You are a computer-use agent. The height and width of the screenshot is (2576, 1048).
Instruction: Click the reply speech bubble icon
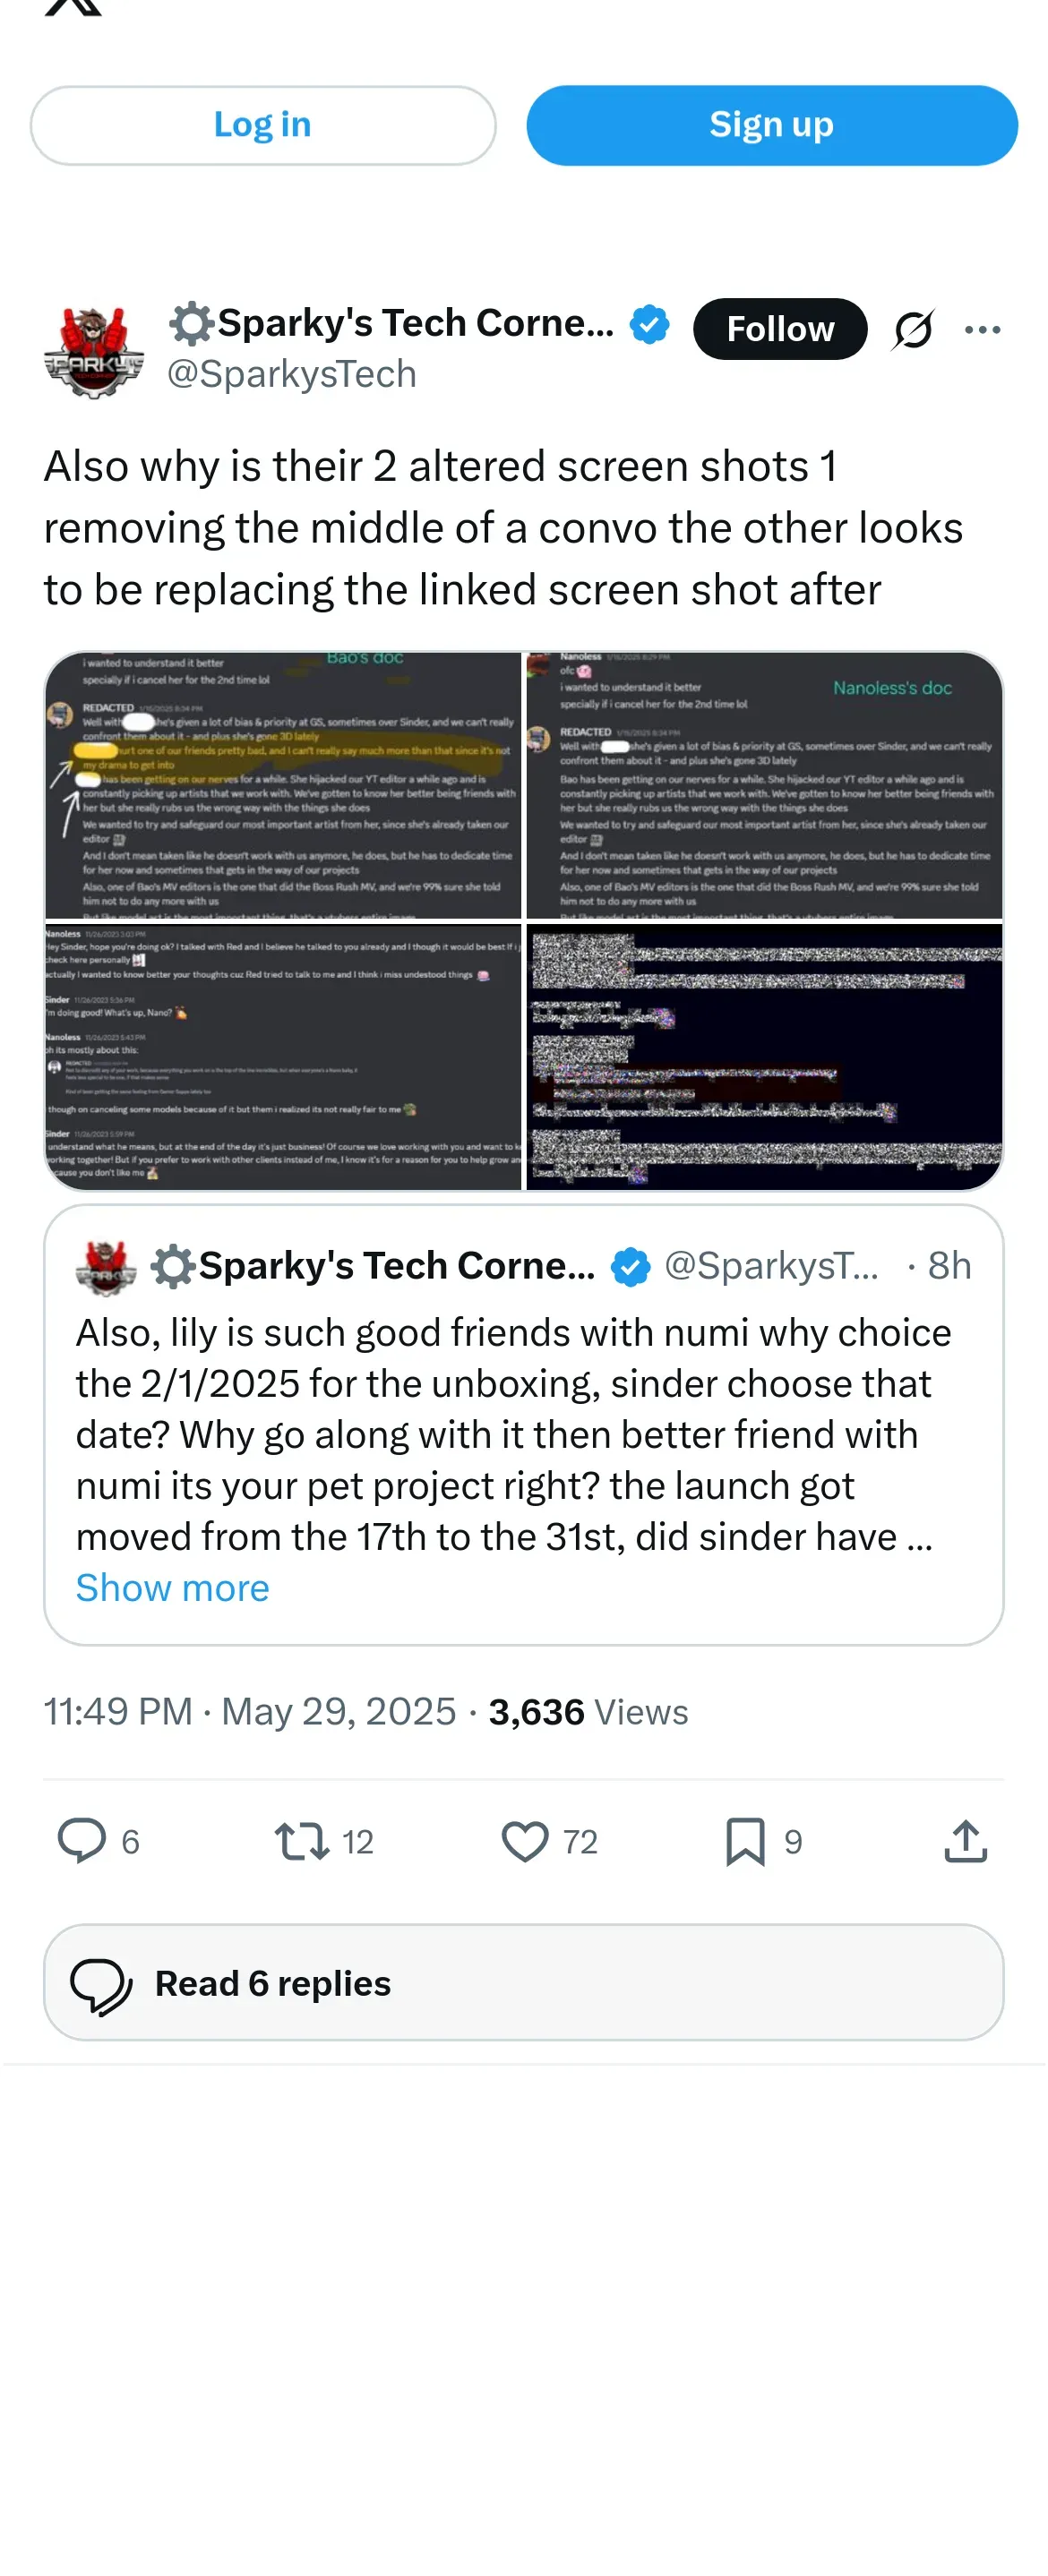pos(81,1840)
